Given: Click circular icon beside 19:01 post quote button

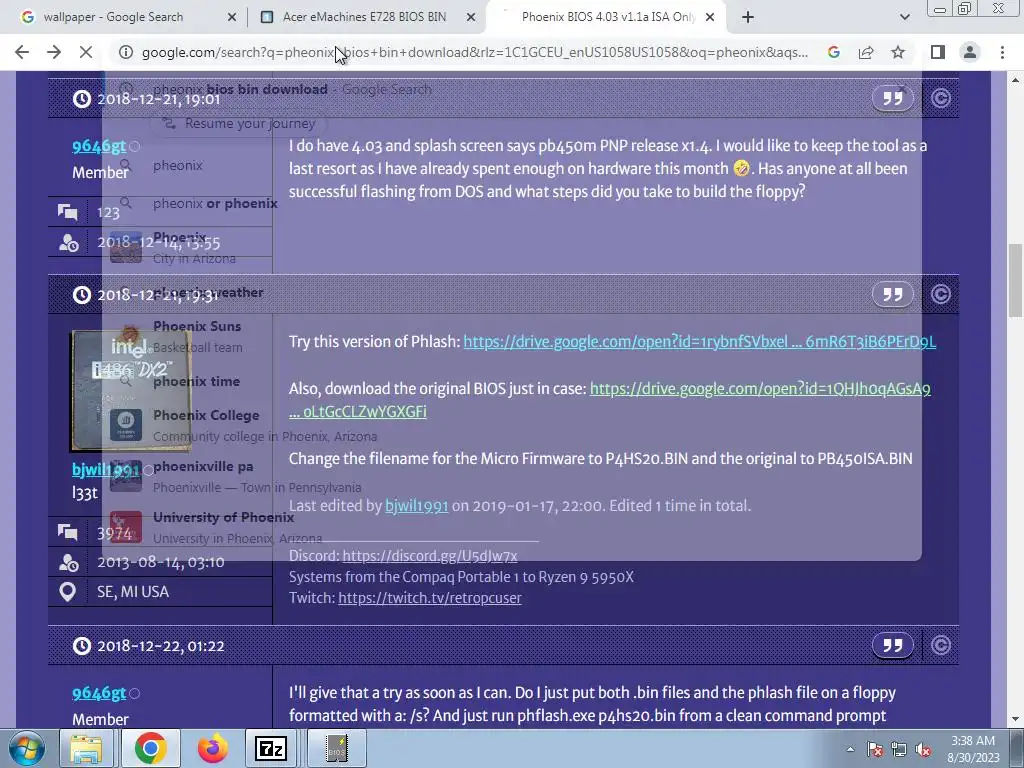Looking at the screenshot, I should point(940,99).
